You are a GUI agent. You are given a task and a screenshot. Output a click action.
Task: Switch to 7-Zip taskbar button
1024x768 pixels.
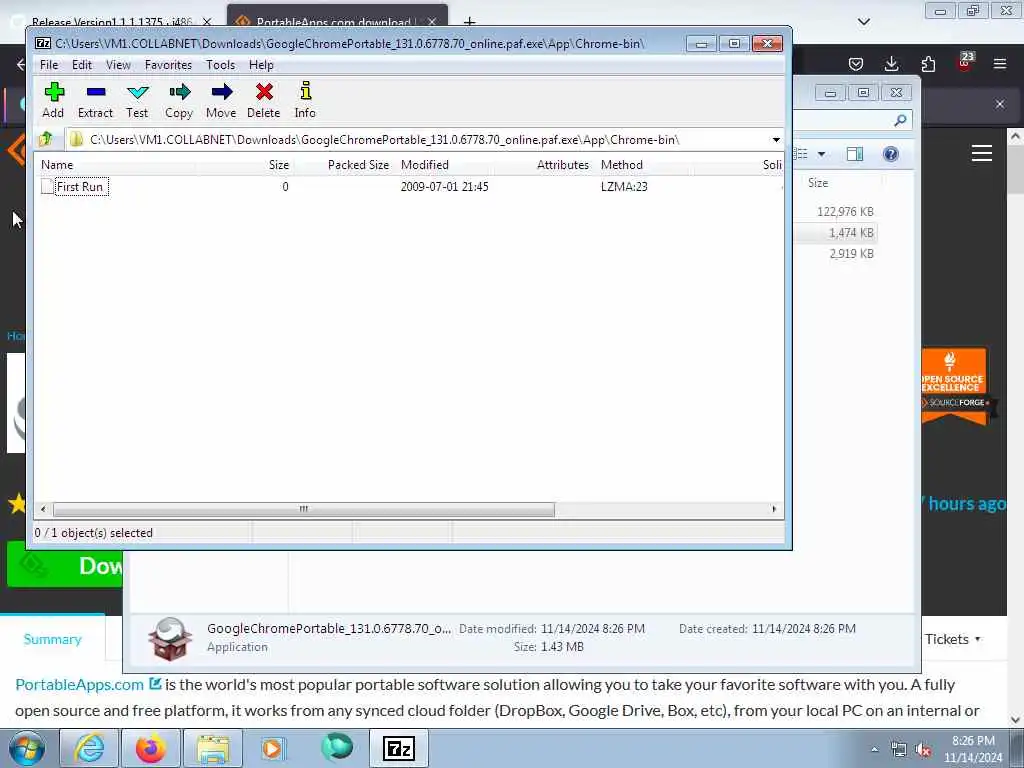coord(398,748)
